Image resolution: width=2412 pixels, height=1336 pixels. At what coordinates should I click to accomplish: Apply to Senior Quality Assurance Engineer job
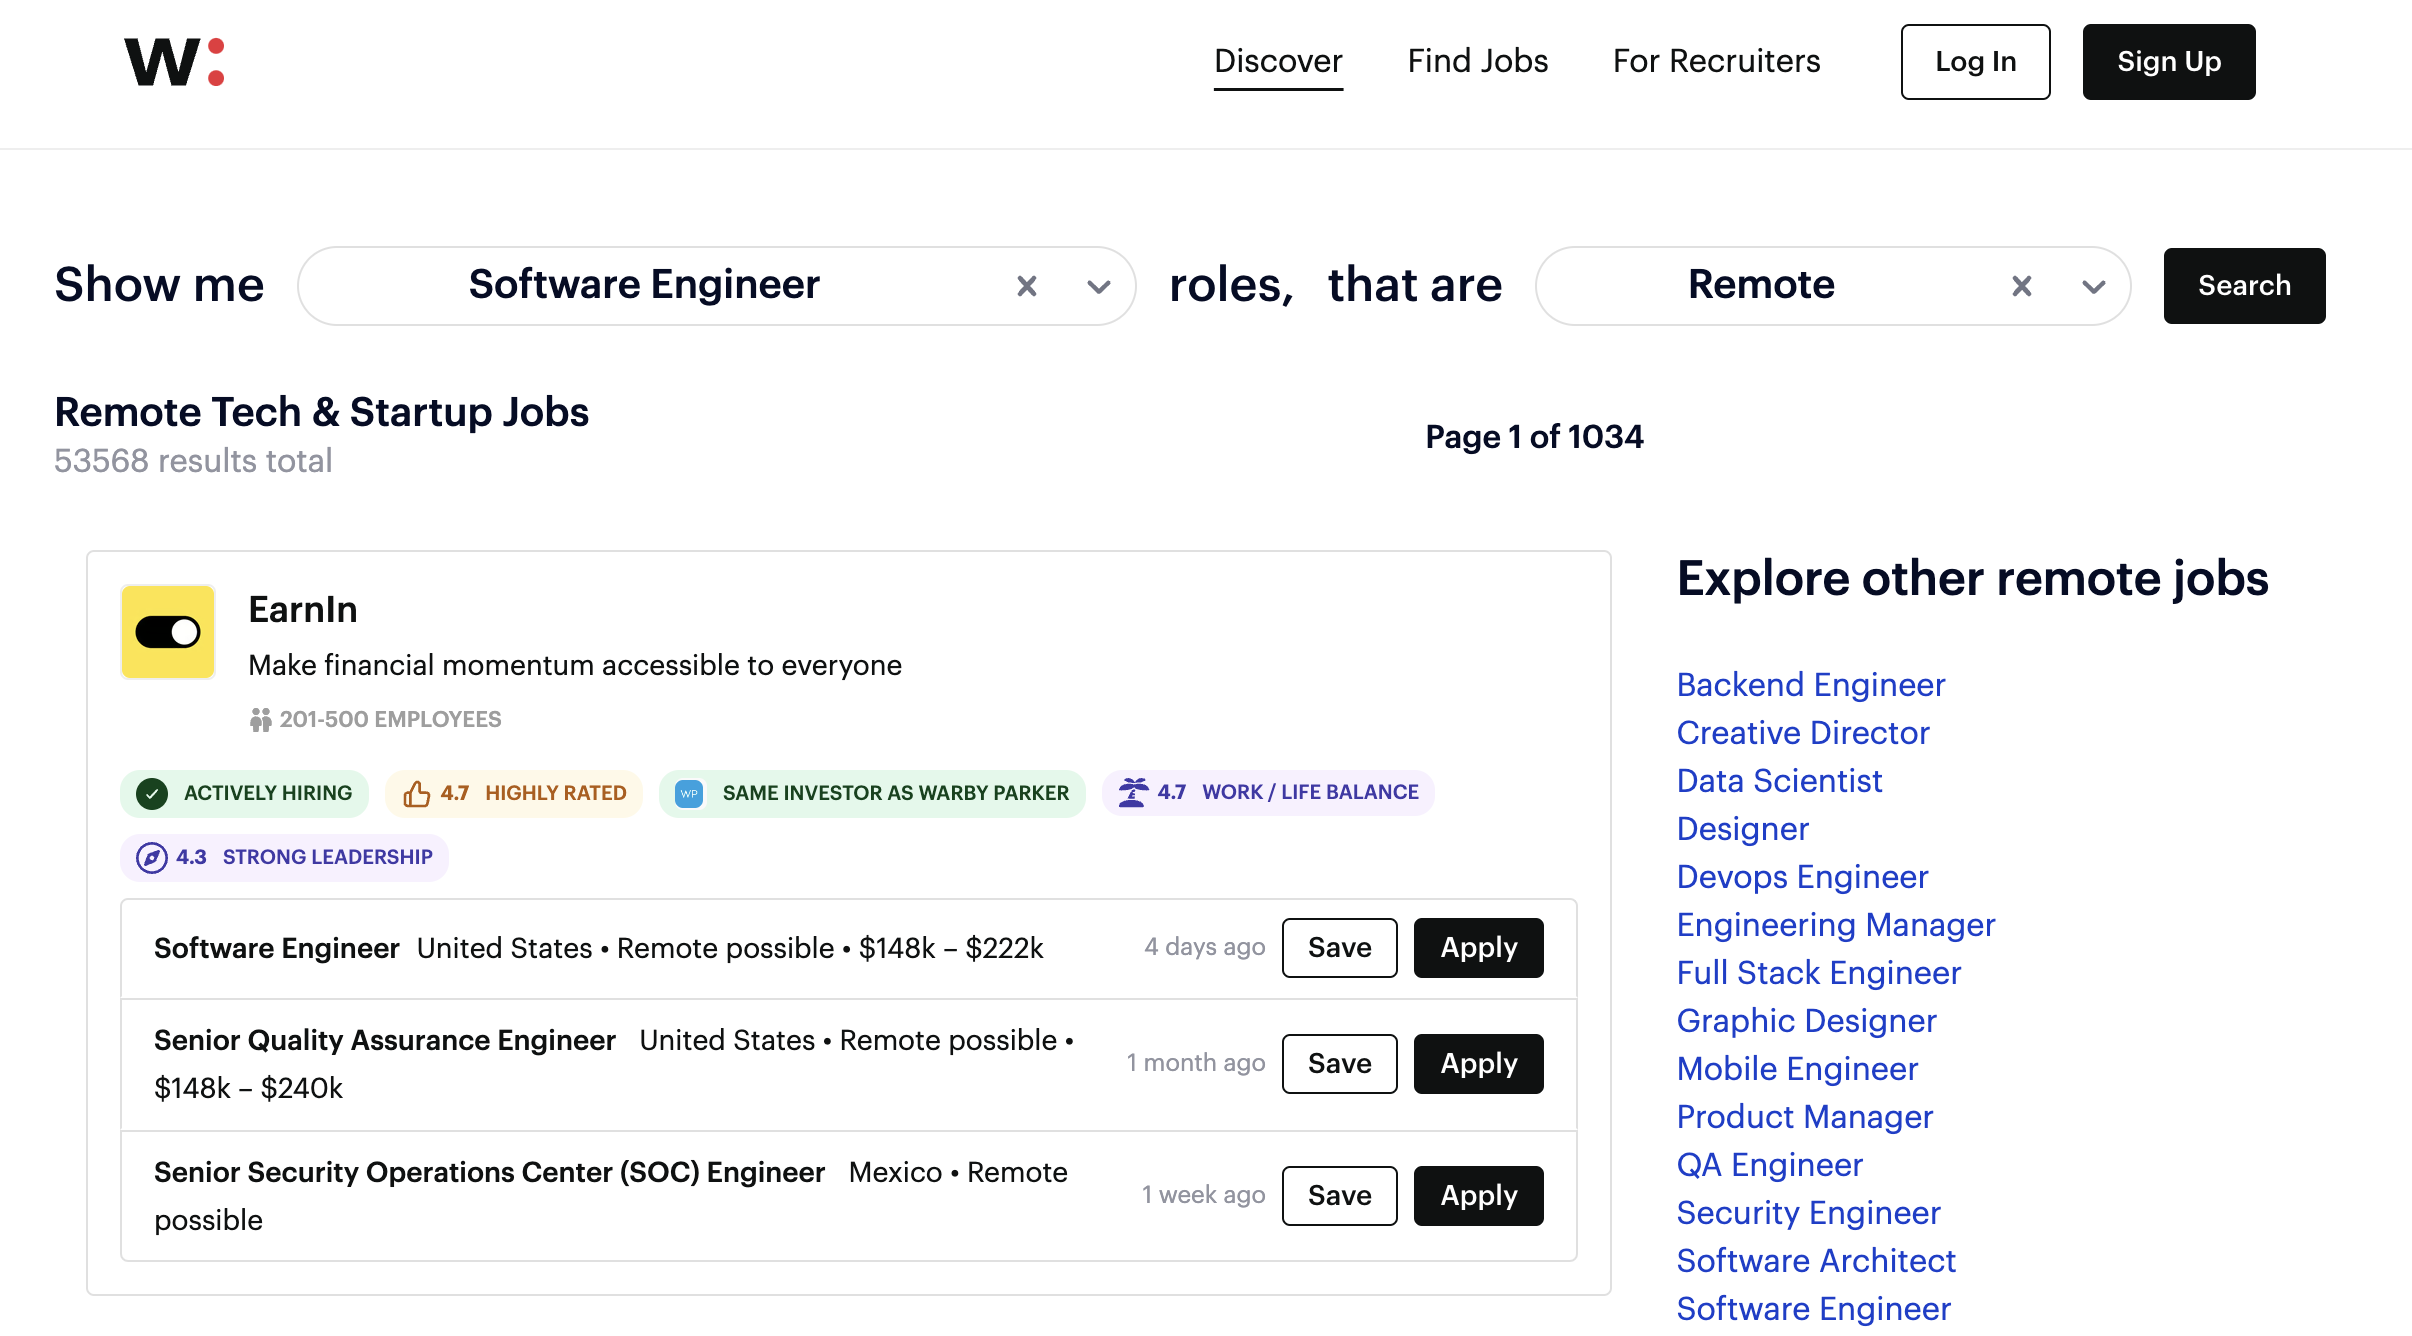(1478, 1064)
